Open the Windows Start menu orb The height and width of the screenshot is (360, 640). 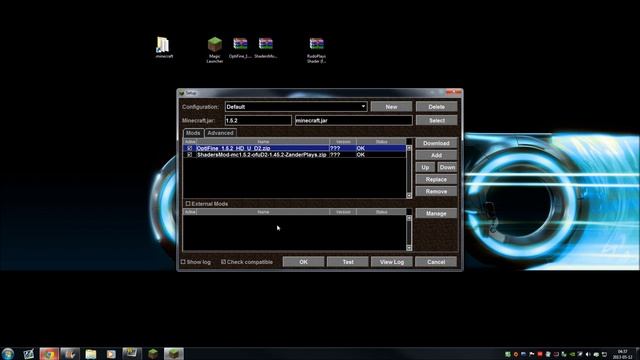point(8,353)
